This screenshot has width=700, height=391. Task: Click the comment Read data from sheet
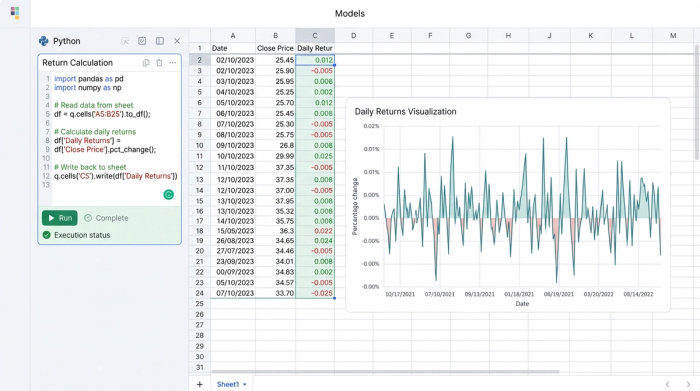click(94, 105)
